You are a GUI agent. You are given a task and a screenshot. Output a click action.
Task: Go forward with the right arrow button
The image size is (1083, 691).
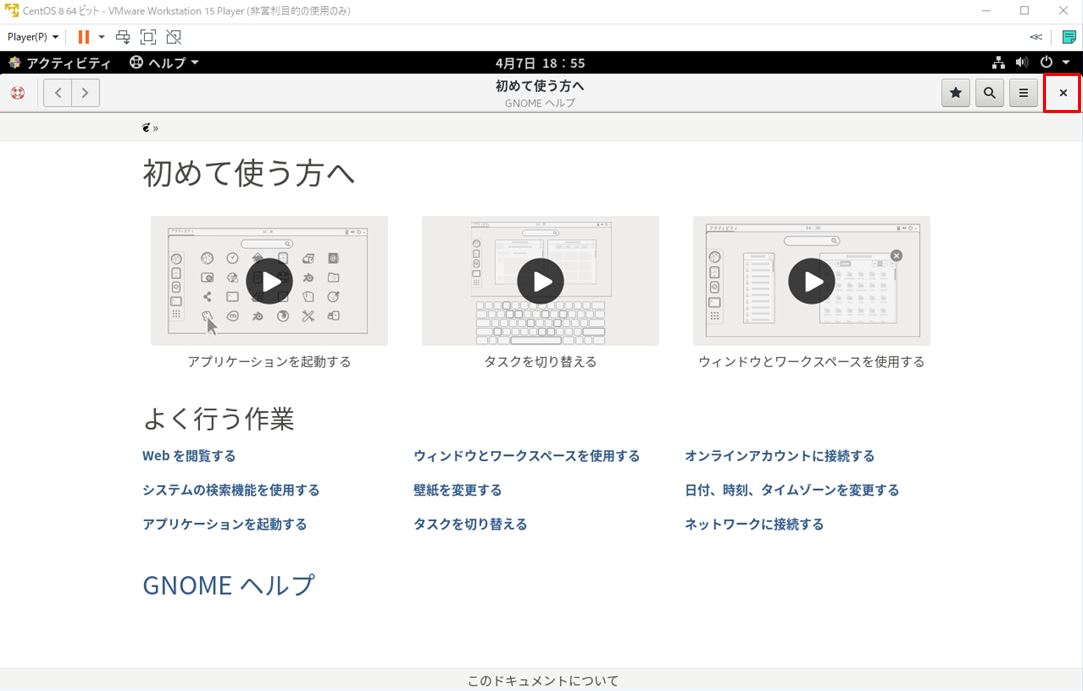click(85, 93)
